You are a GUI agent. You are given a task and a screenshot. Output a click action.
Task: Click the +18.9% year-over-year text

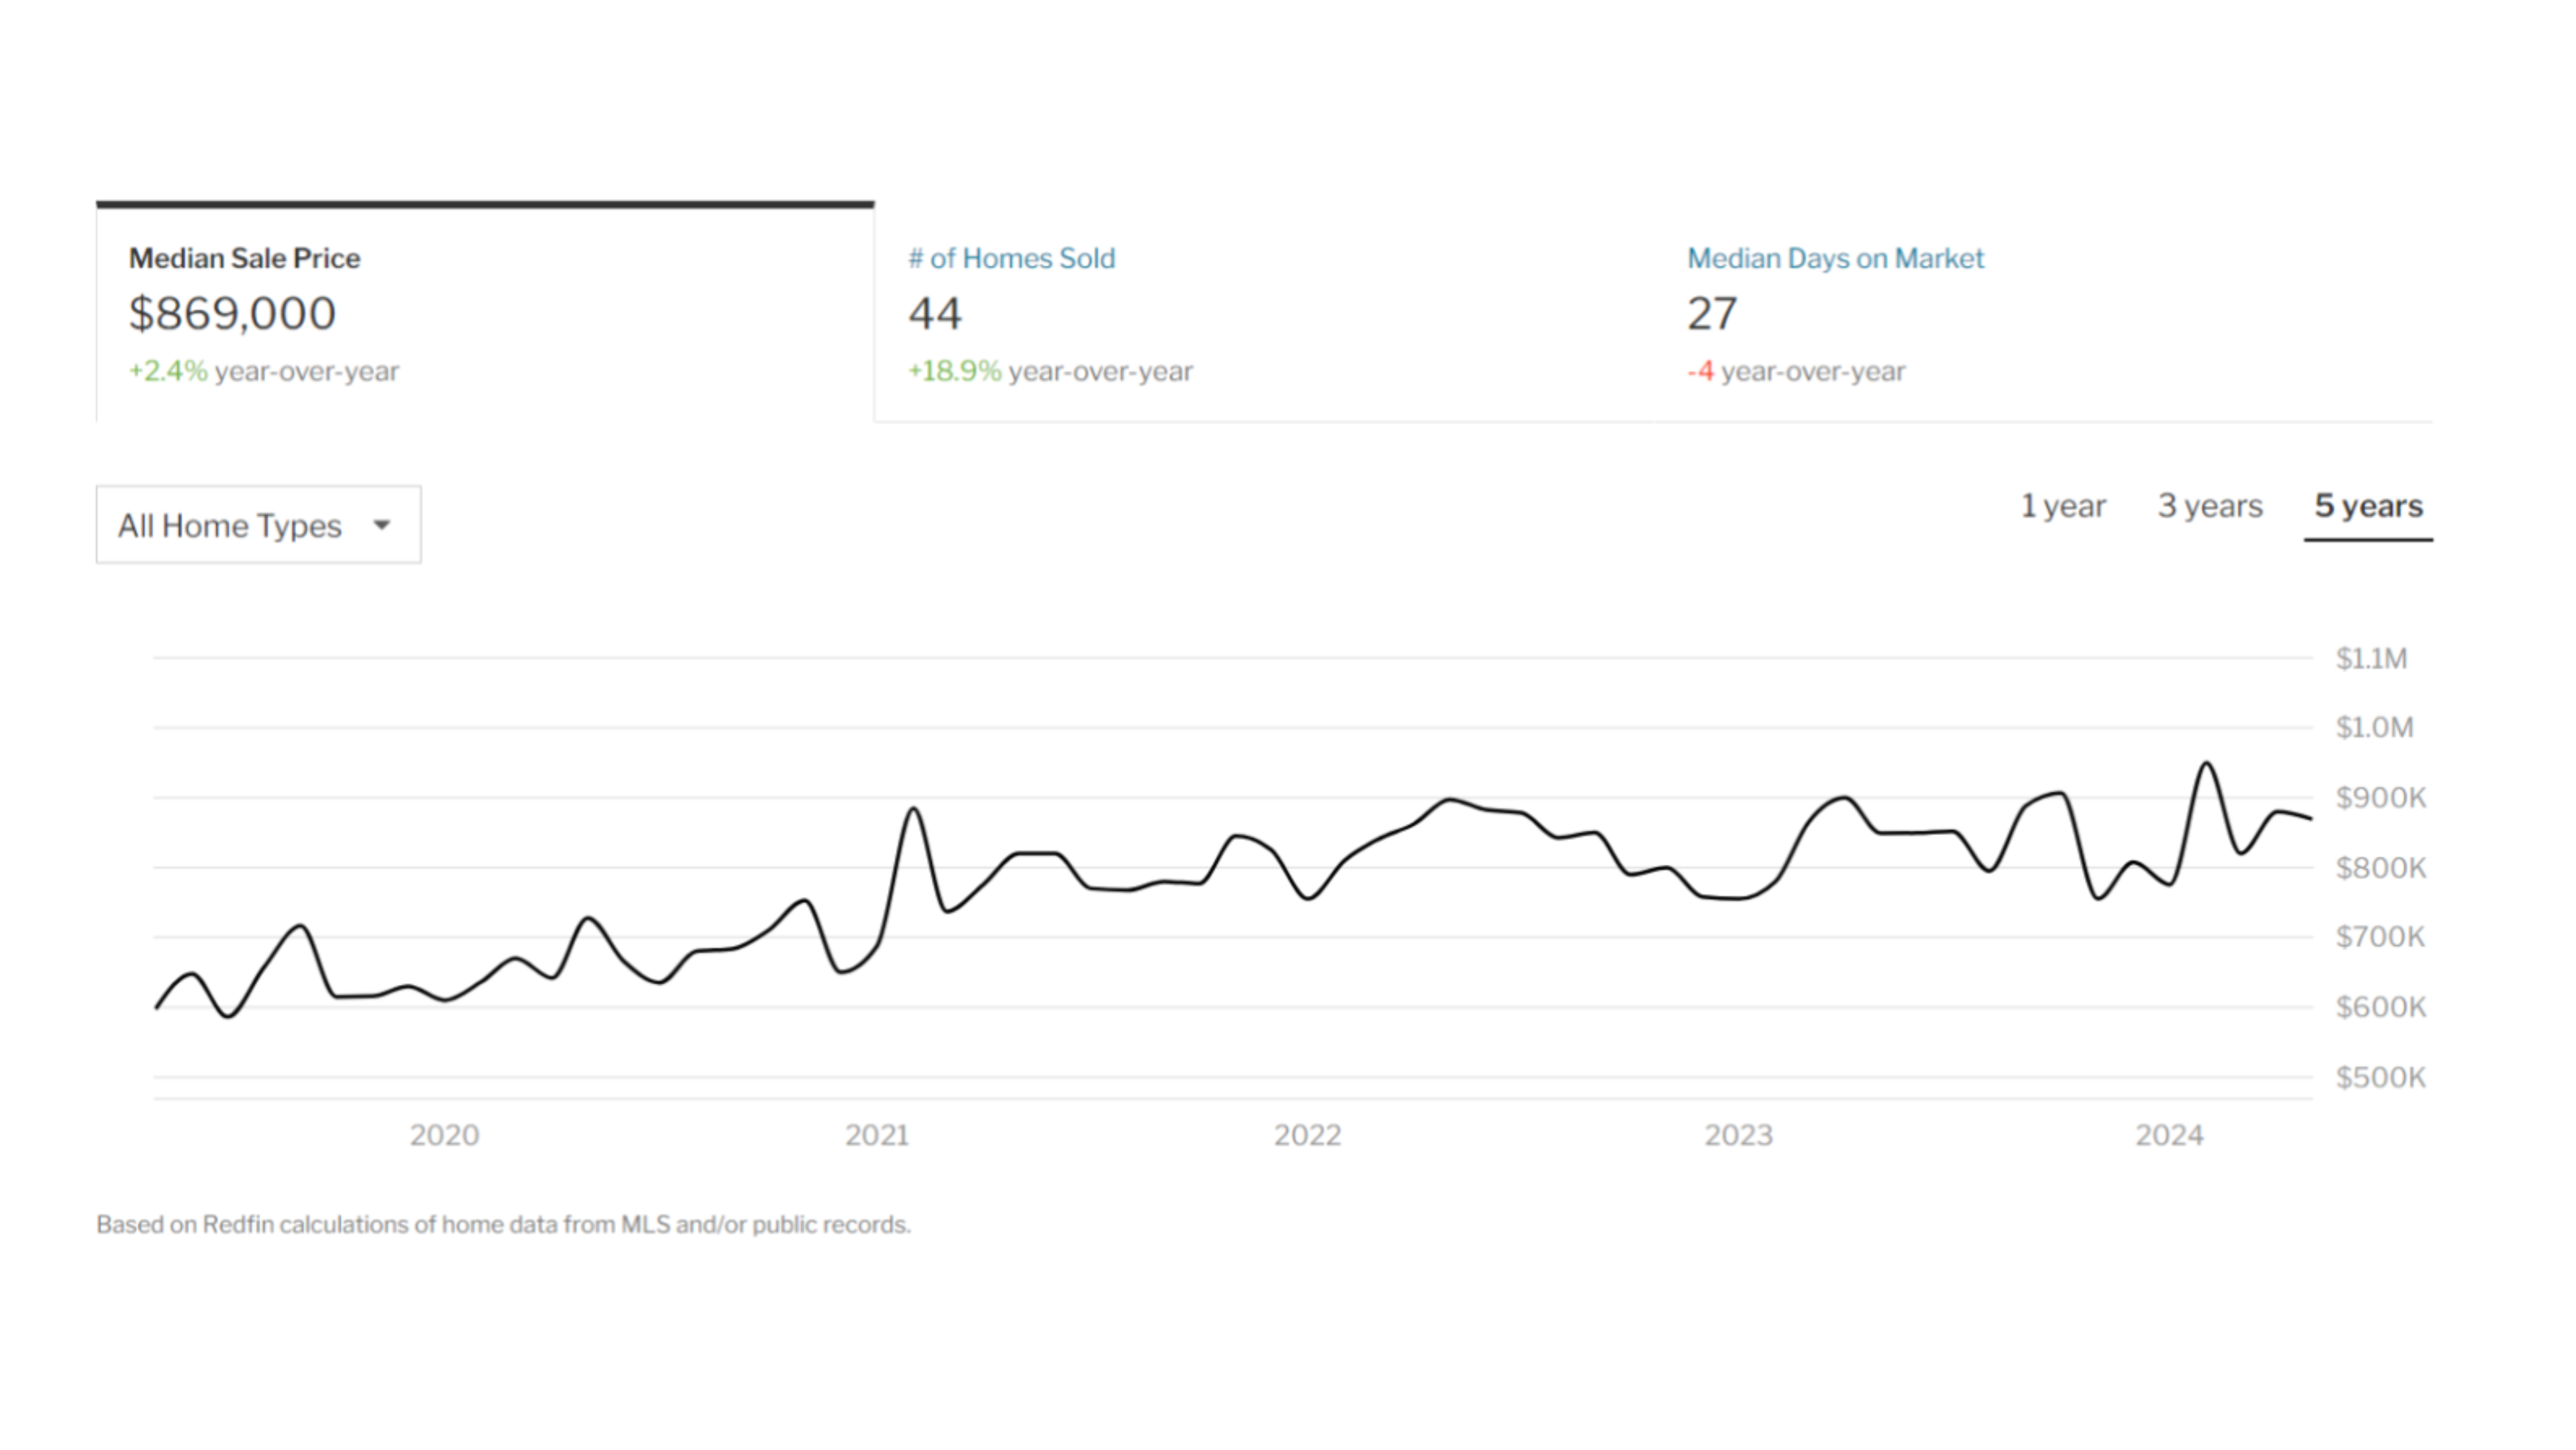coord(1049,371)
